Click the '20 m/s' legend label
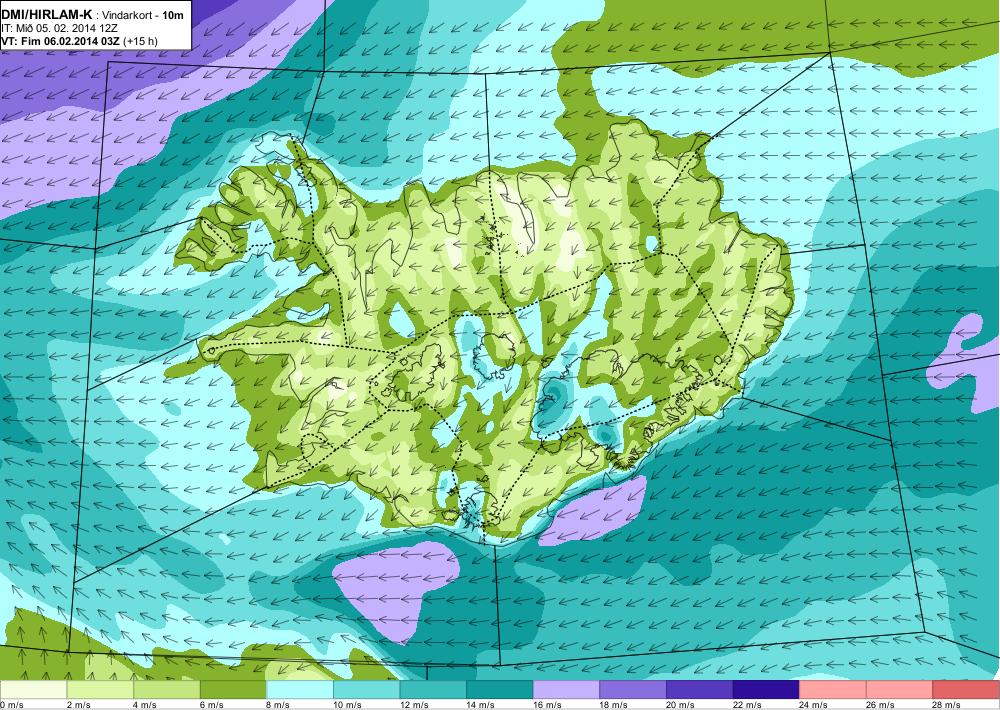The width and height of the screenshot is (1000, 710). coord(680,705)
